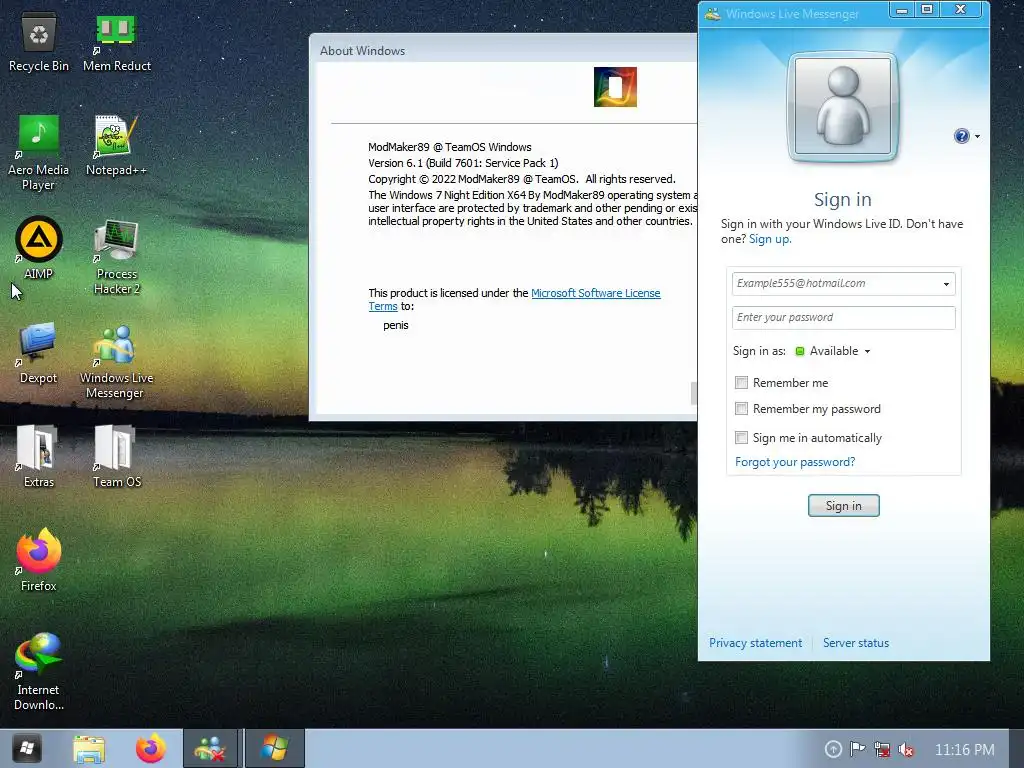Image resolution: width=1024 pixels, height=768 pixels.
Task: Open the Microsoft Software License Terms link
Action: [x=596, y=293]
